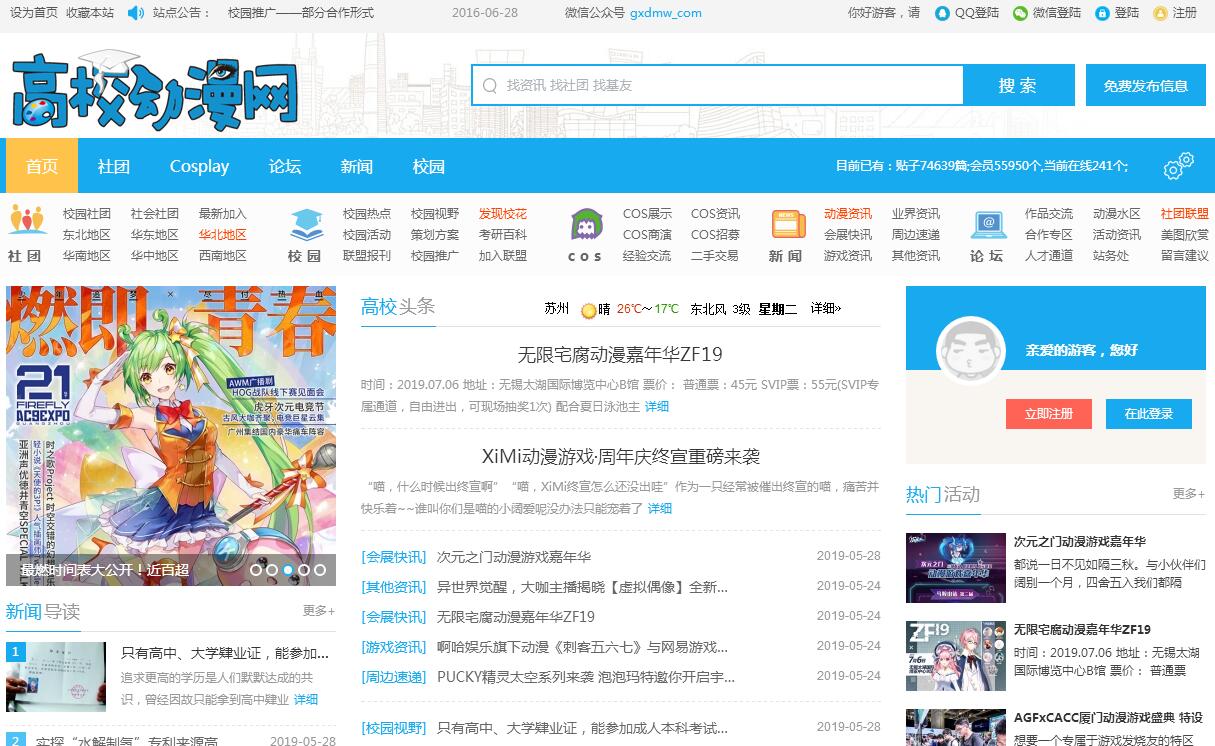Click the QQ登陆 penguin icon
1215x746 pixels.
(942, 13)
